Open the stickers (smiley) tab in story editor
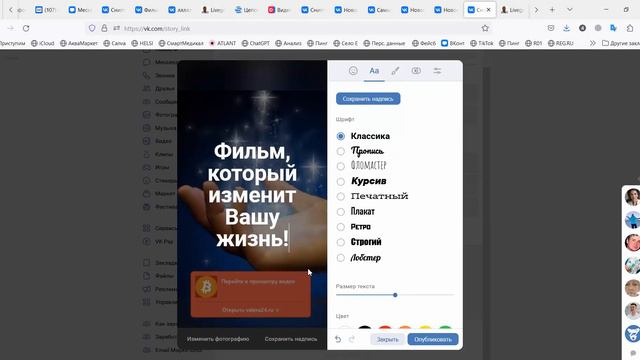Viewport: 640px width, 360px height. [353, 71]
